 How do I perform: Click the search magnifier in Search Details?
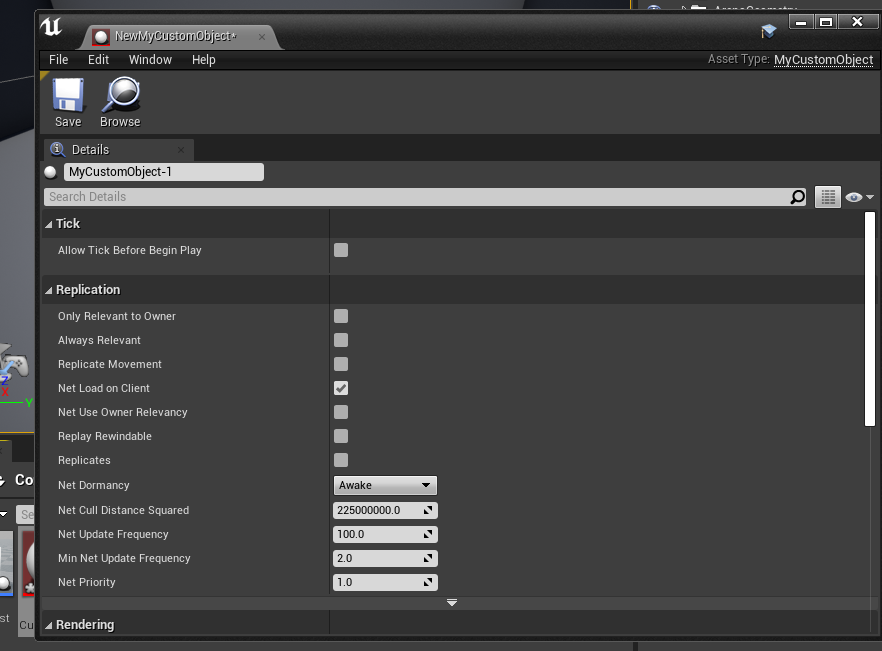(797, 196)
